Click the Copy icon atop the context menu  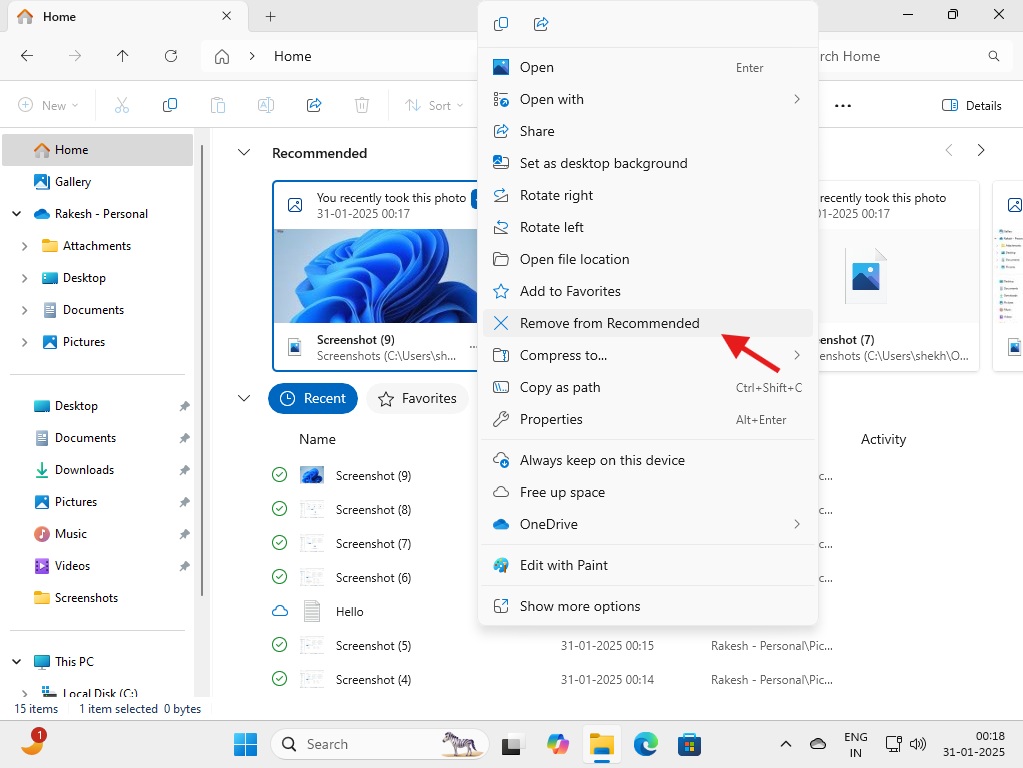pyautogui.click(x=501, y=23)
